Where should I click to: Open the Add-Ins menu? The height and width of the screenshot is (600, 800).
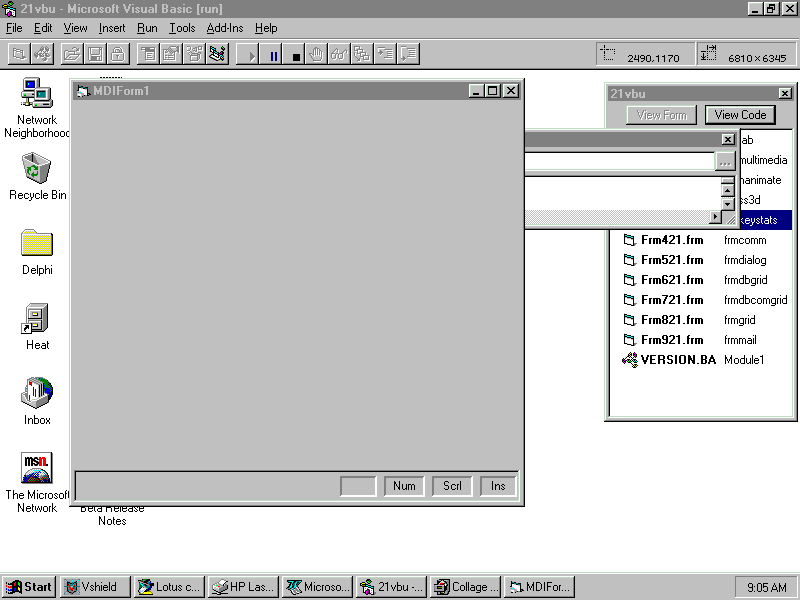pos(224,28)
